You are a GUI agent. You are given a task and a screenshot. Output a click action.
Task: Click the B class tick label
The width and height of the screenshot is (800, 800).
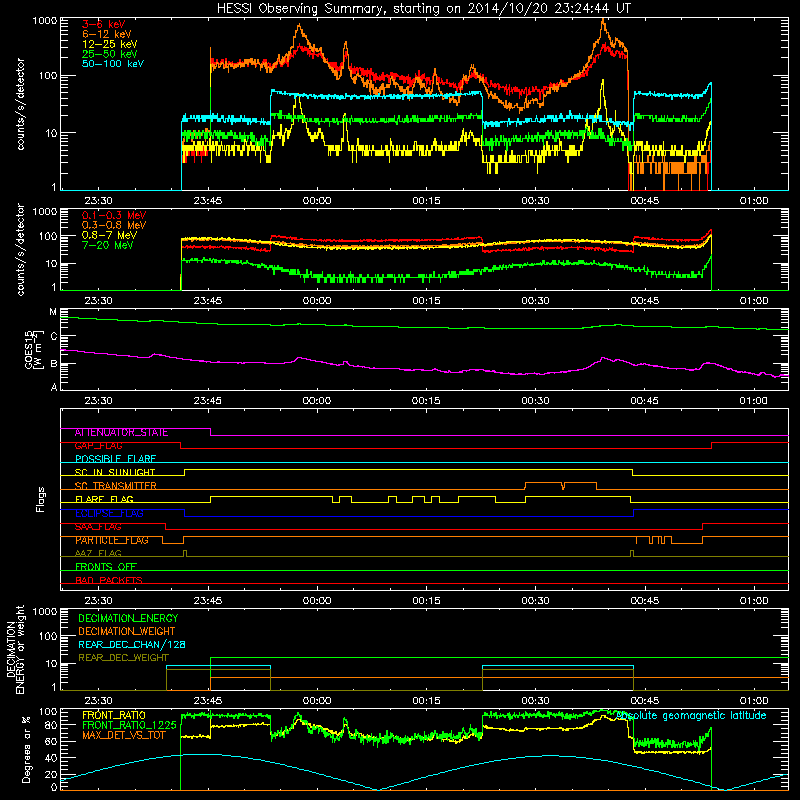pos(54,364)
